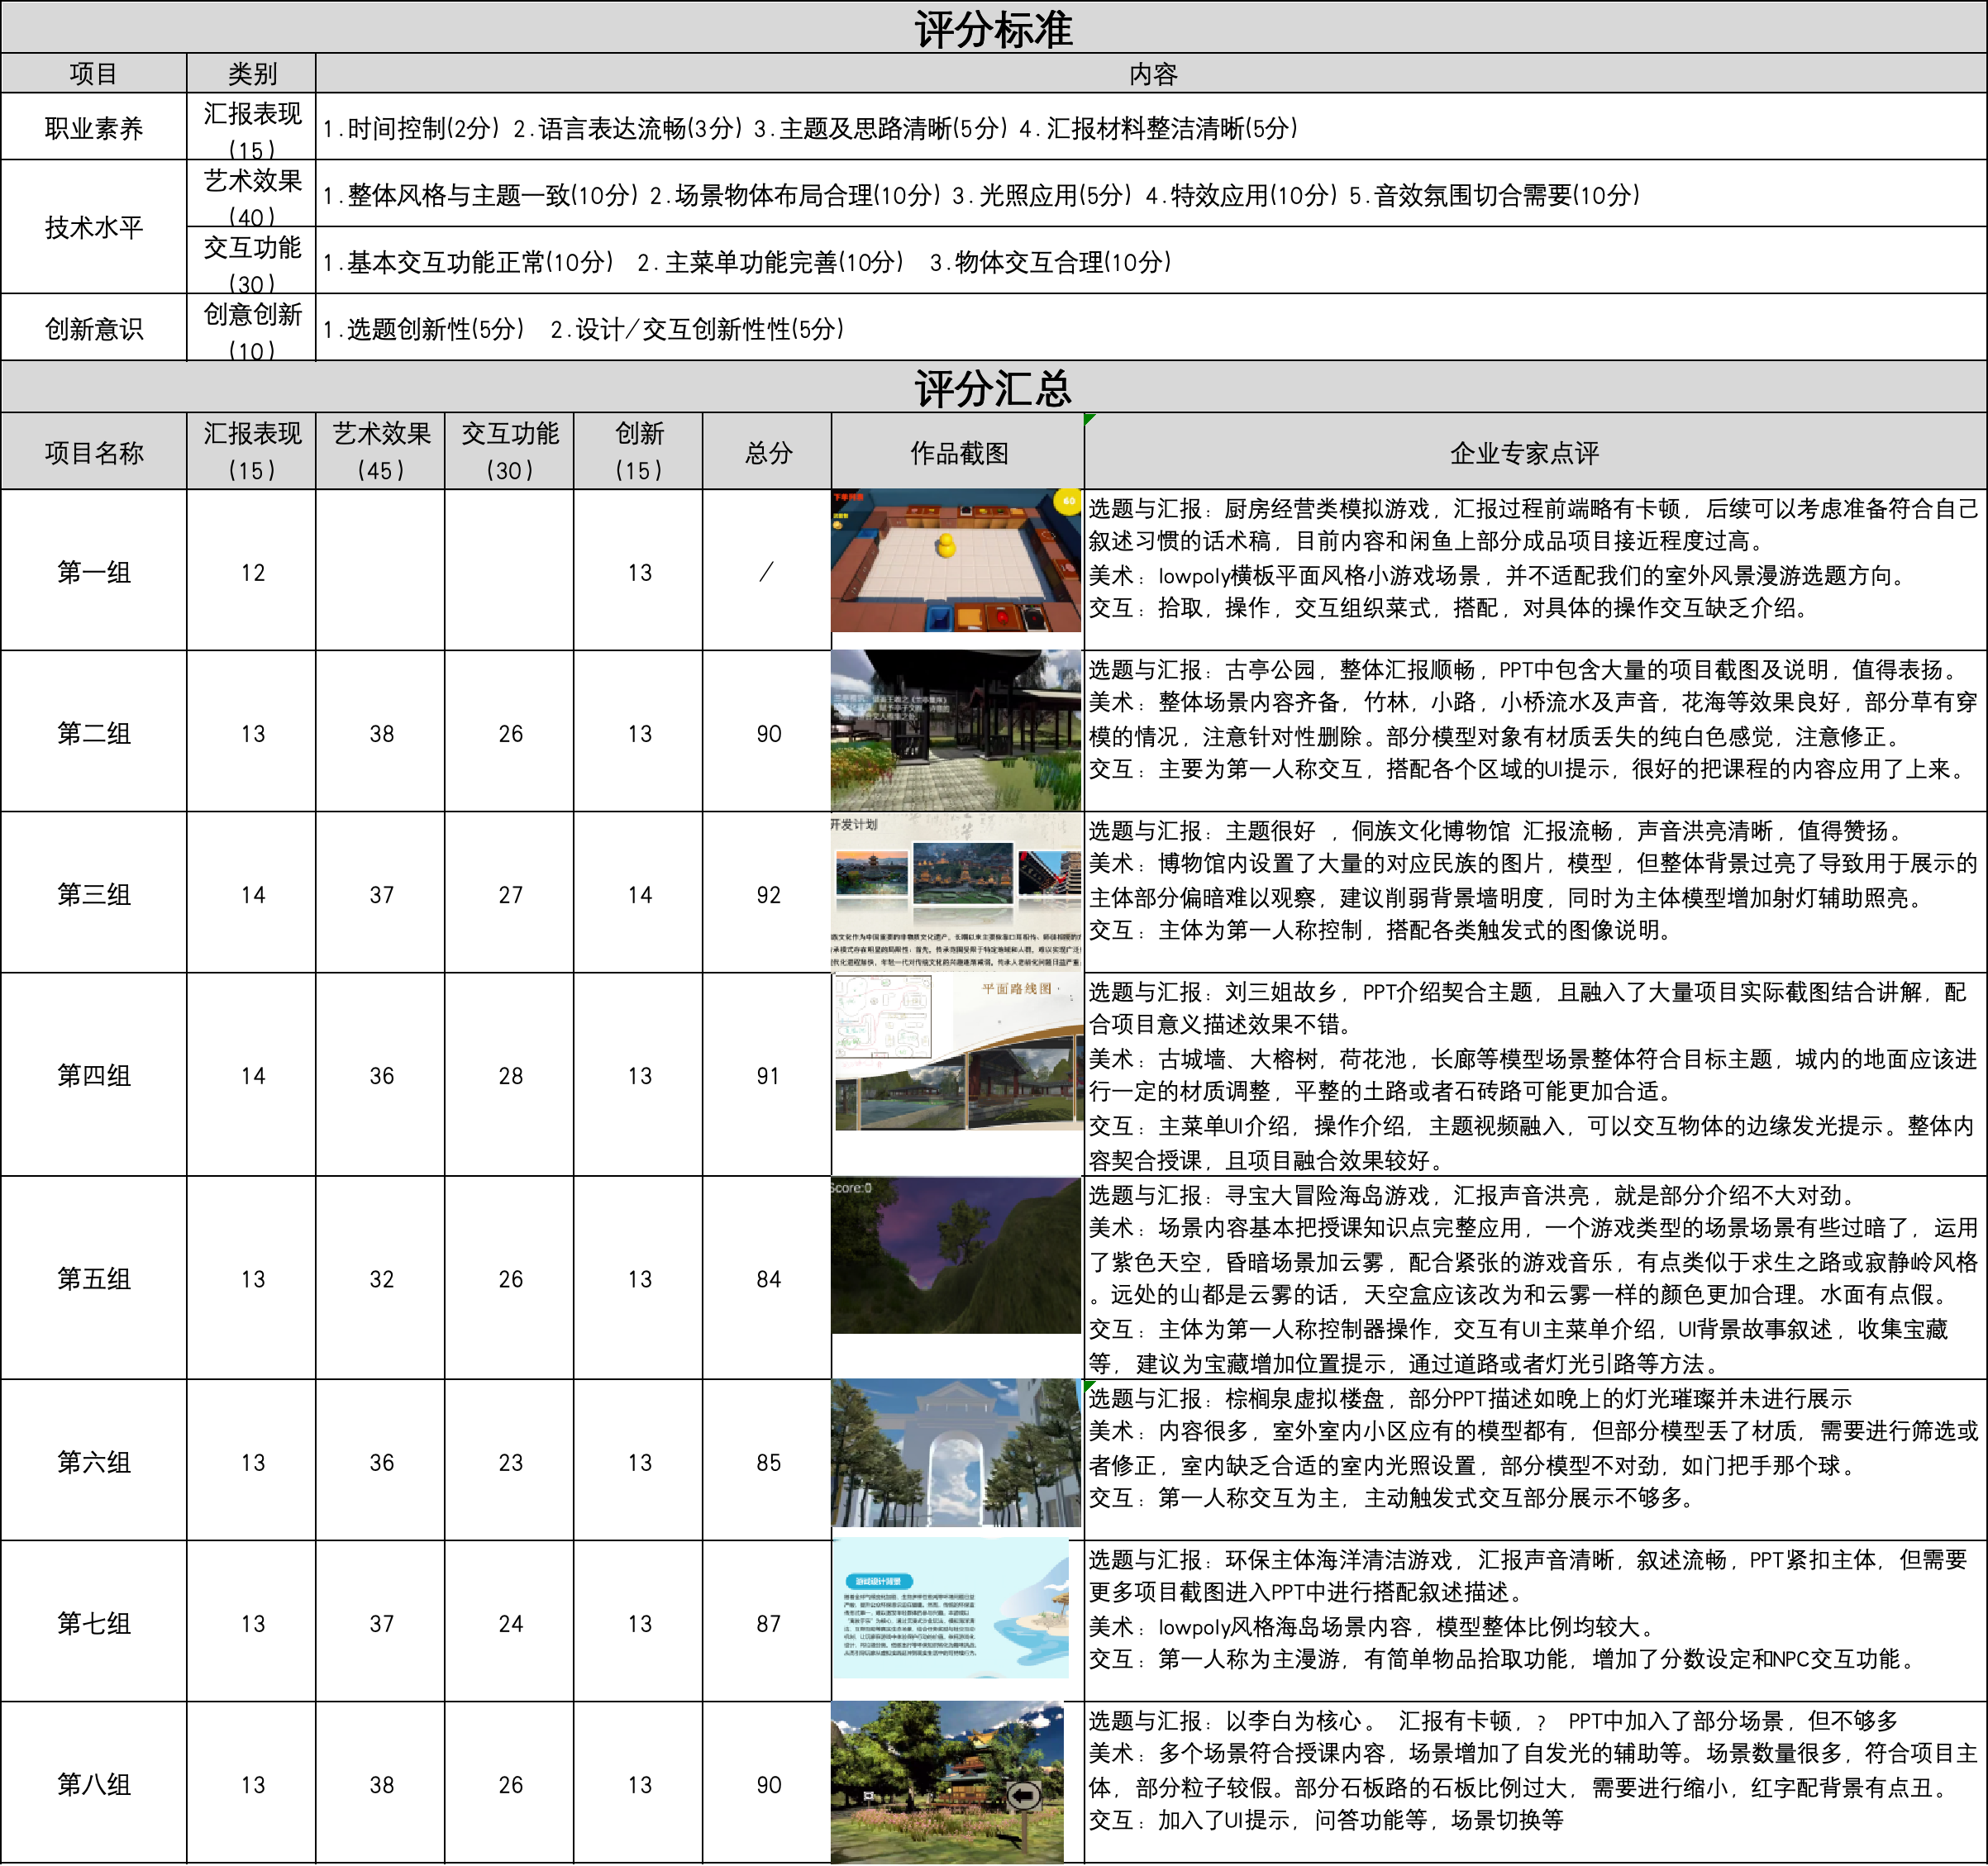The width and height of the screenshot is (1988, 1866).
Task: Click the 交互功能(30) category cell in criteria table
Action: (x=252, y=261)
